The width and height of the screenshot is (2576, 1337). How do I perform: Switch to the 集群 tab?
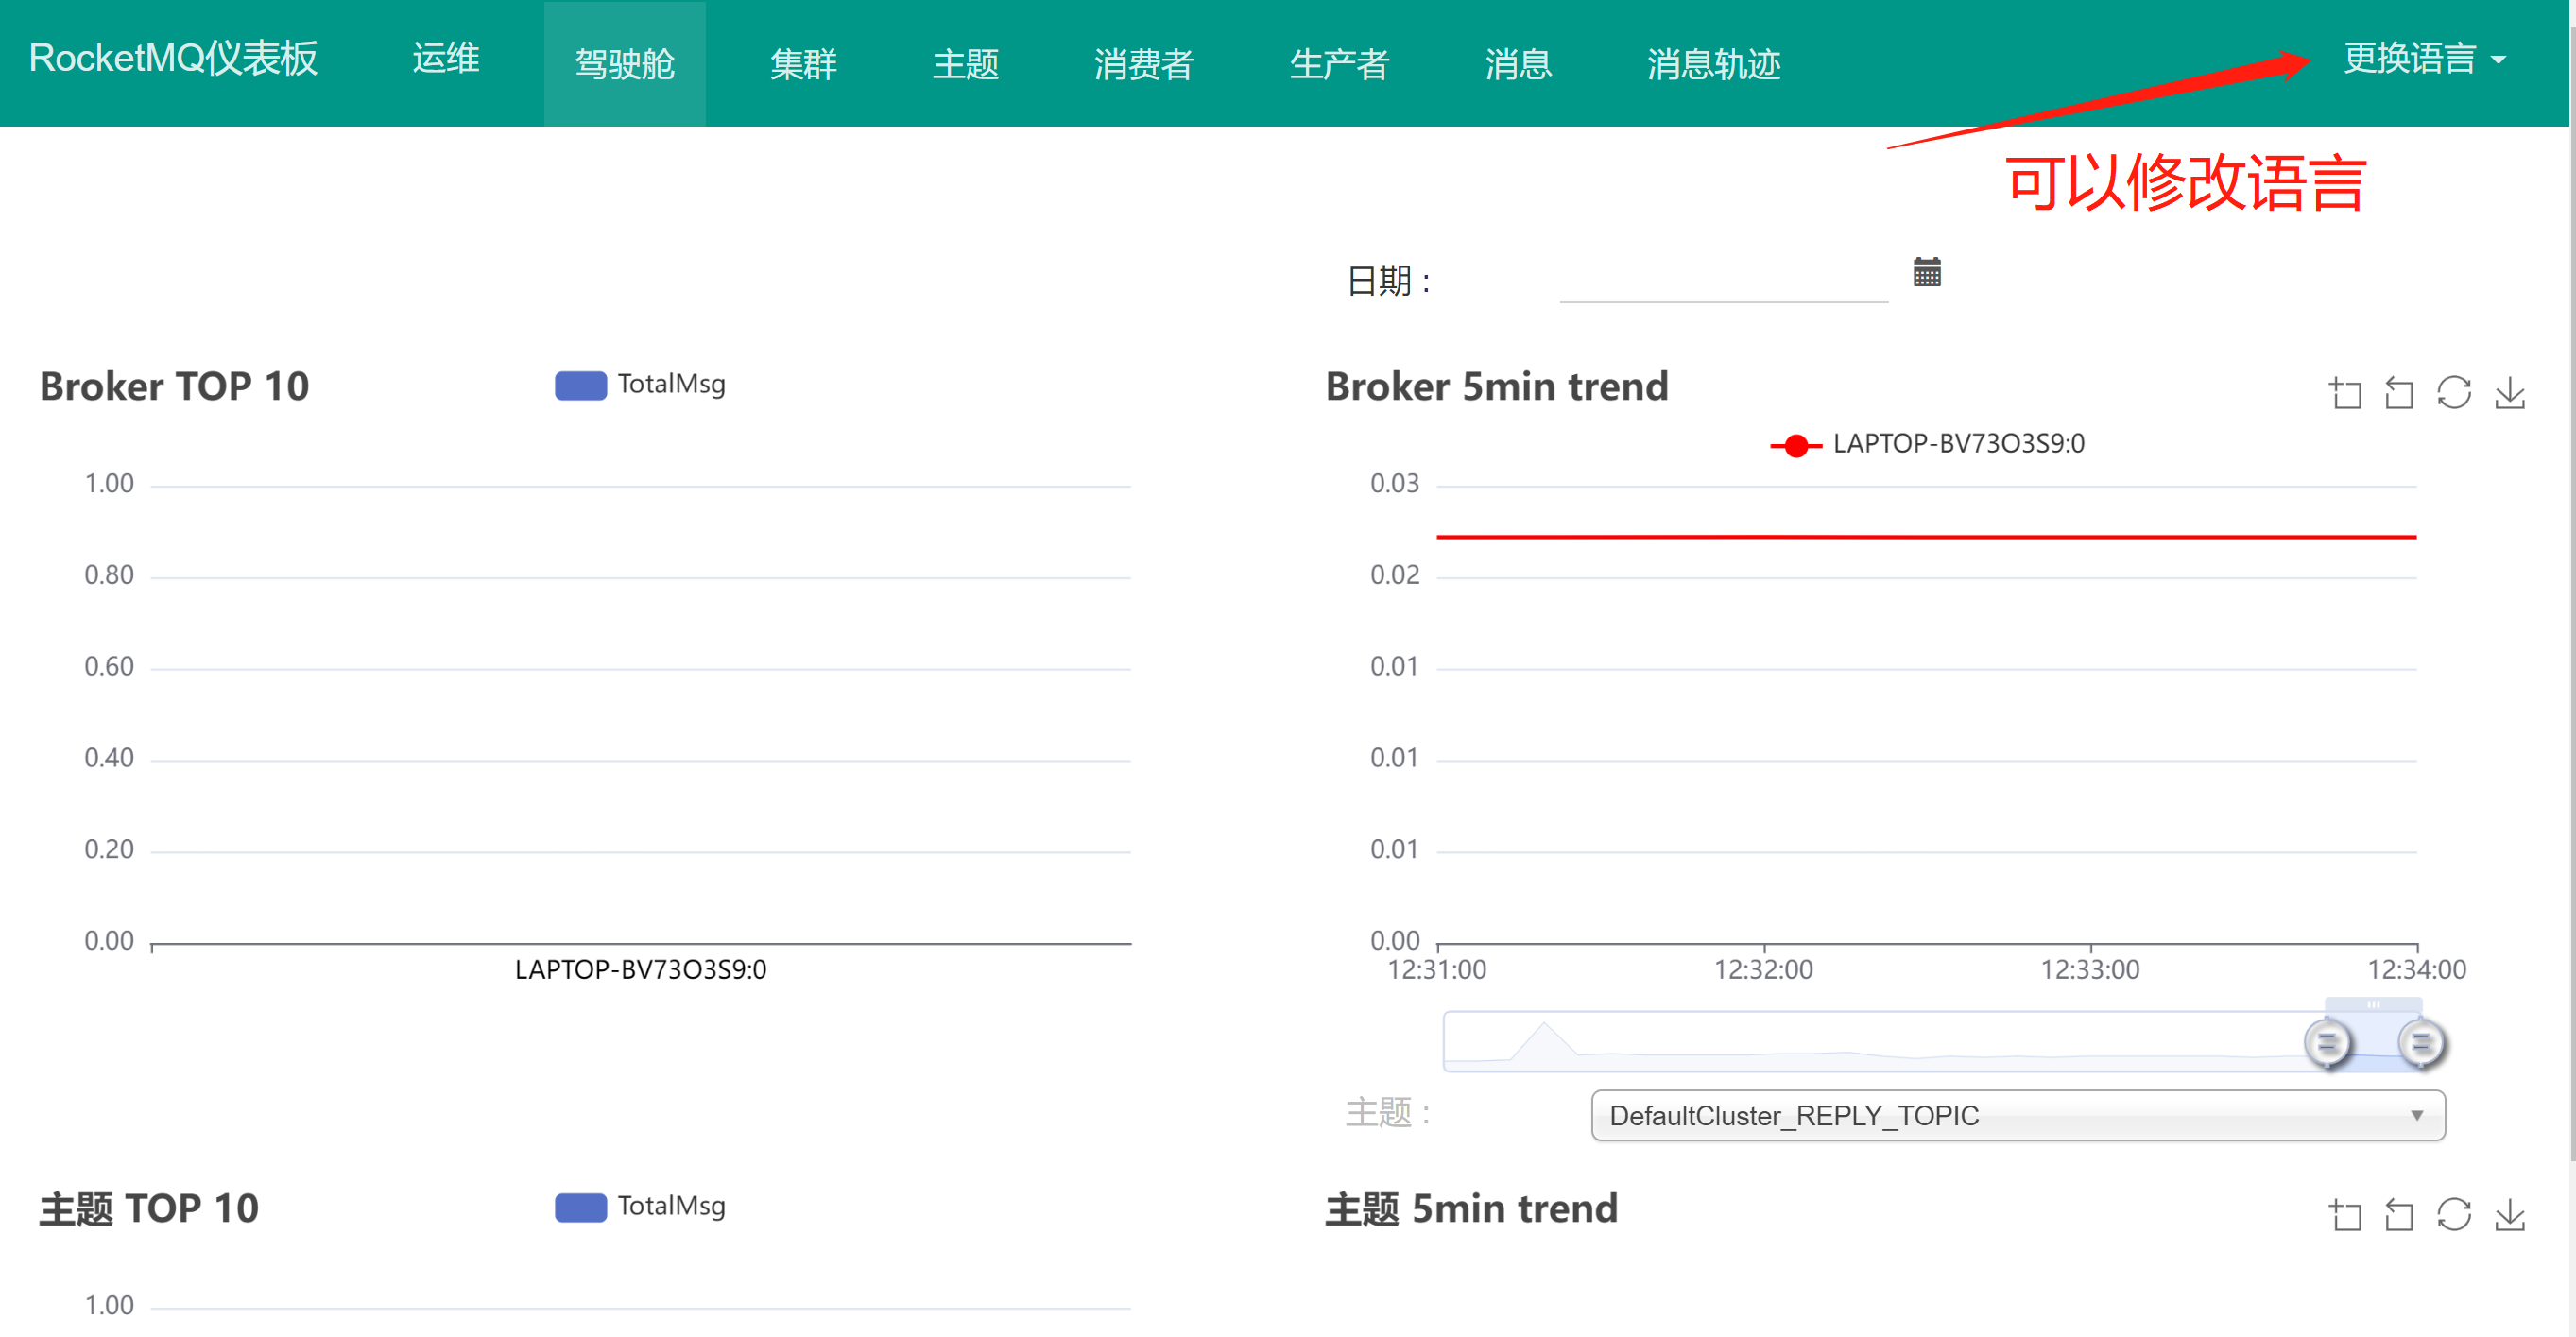pyautogui.click(x=802, y=64)
